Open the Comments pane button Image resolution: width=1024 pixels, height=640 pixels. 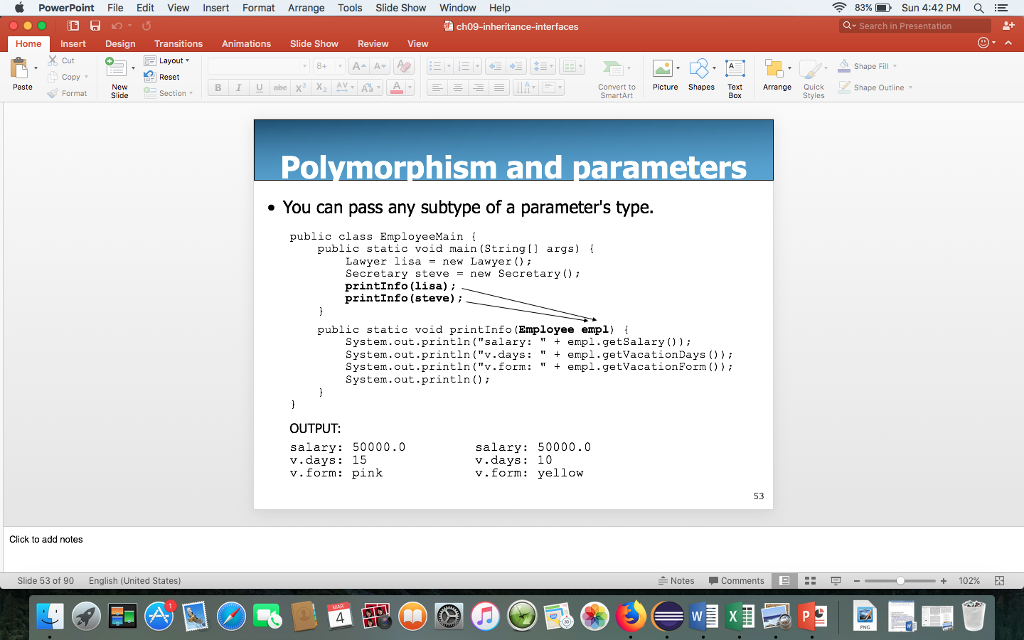point(737,581)
